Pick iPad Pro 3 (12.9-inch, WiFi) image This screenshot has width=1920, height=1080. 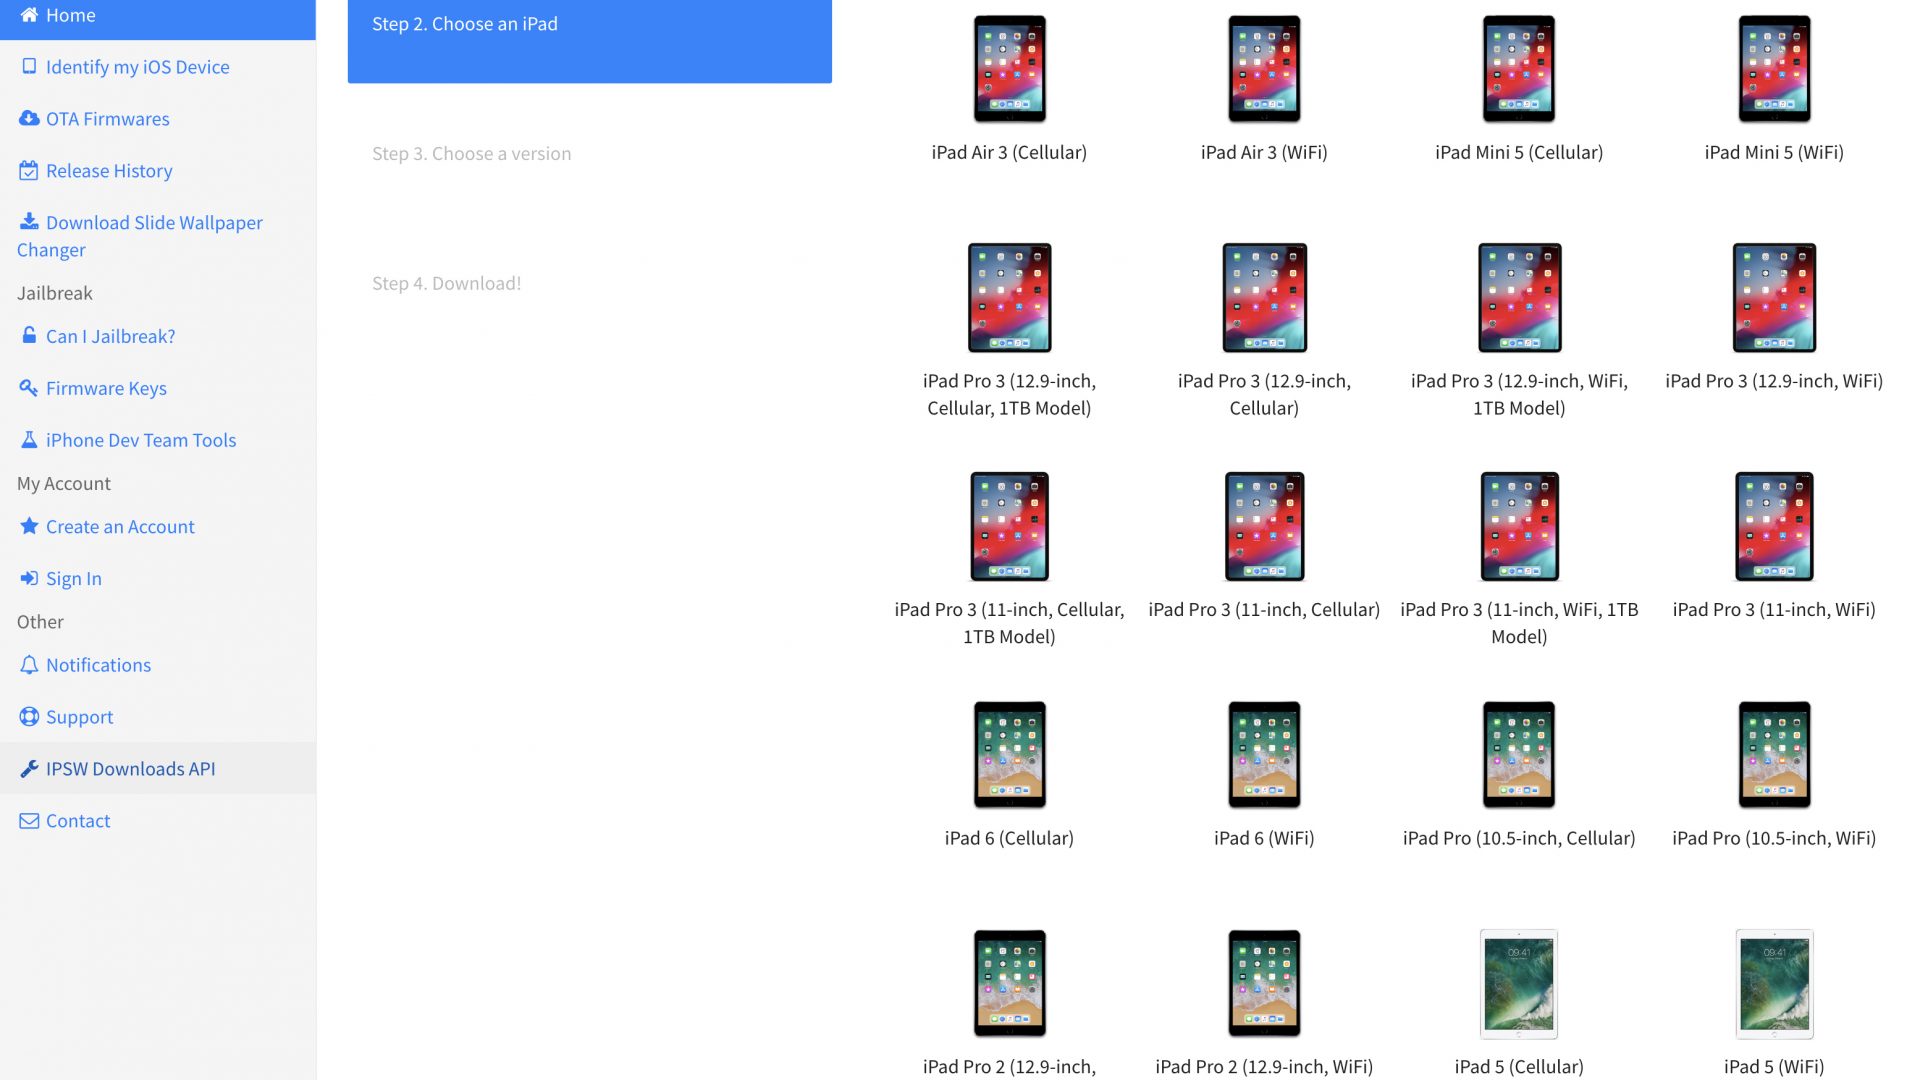click(1774, 298)
